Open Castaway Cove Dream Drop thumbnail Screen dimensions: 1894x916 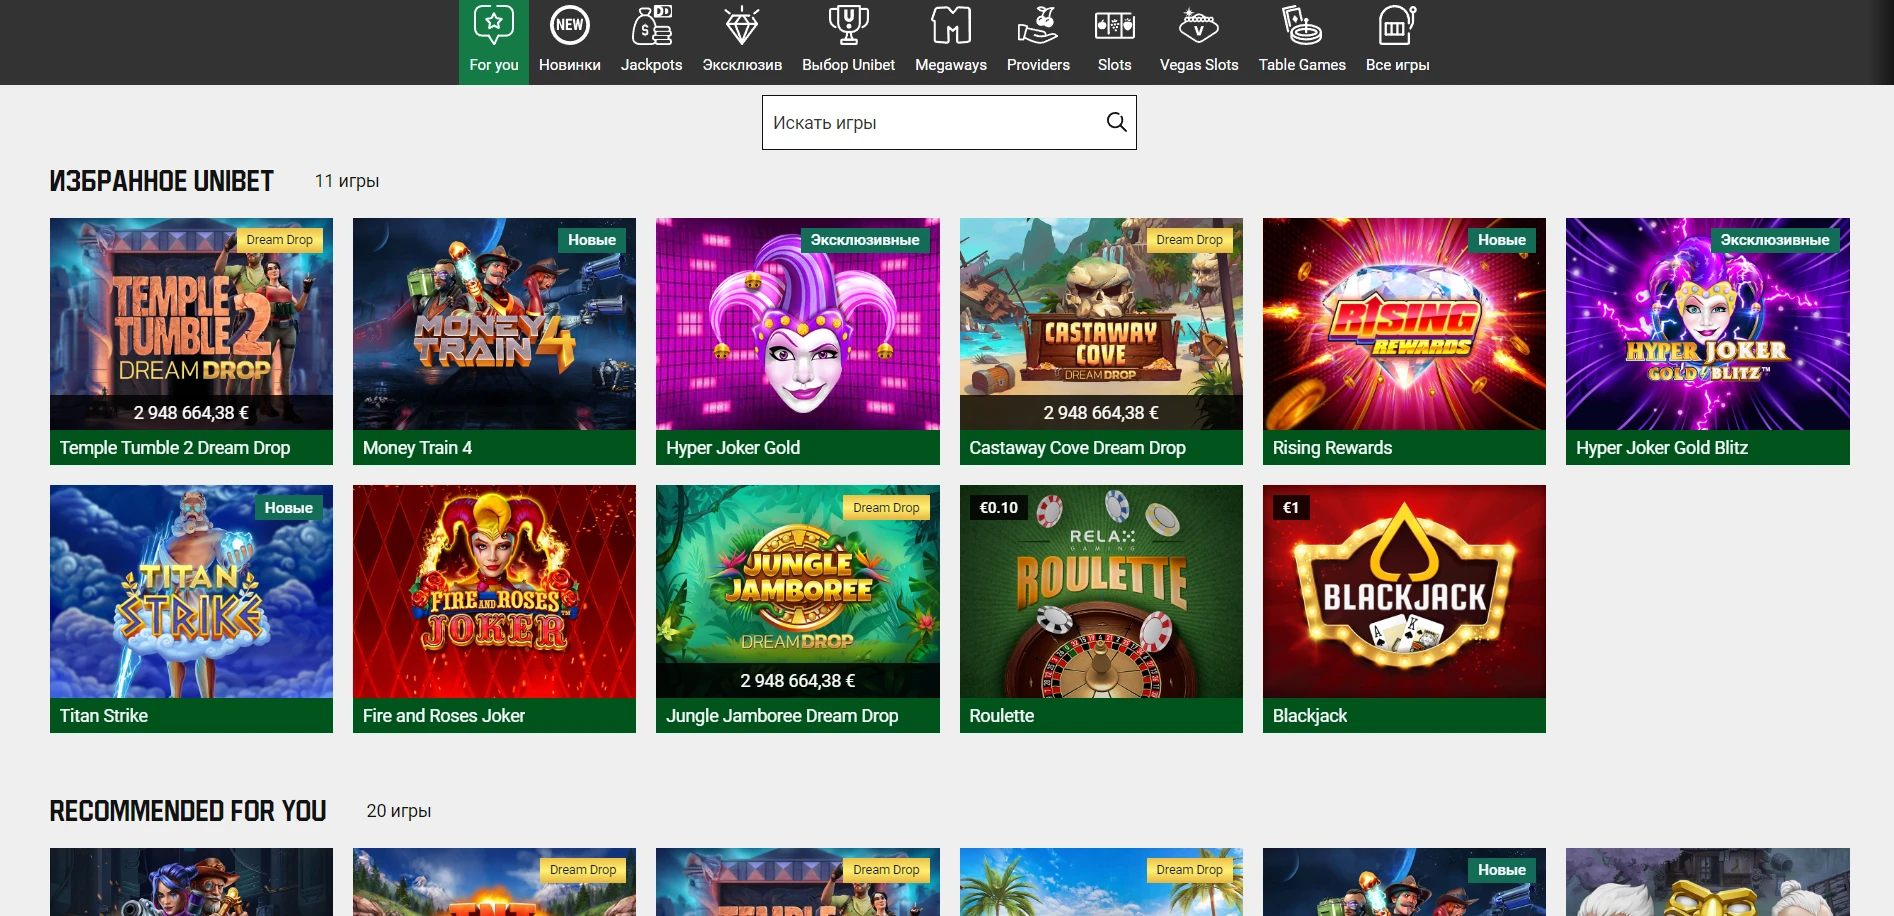click(1101, 324)
